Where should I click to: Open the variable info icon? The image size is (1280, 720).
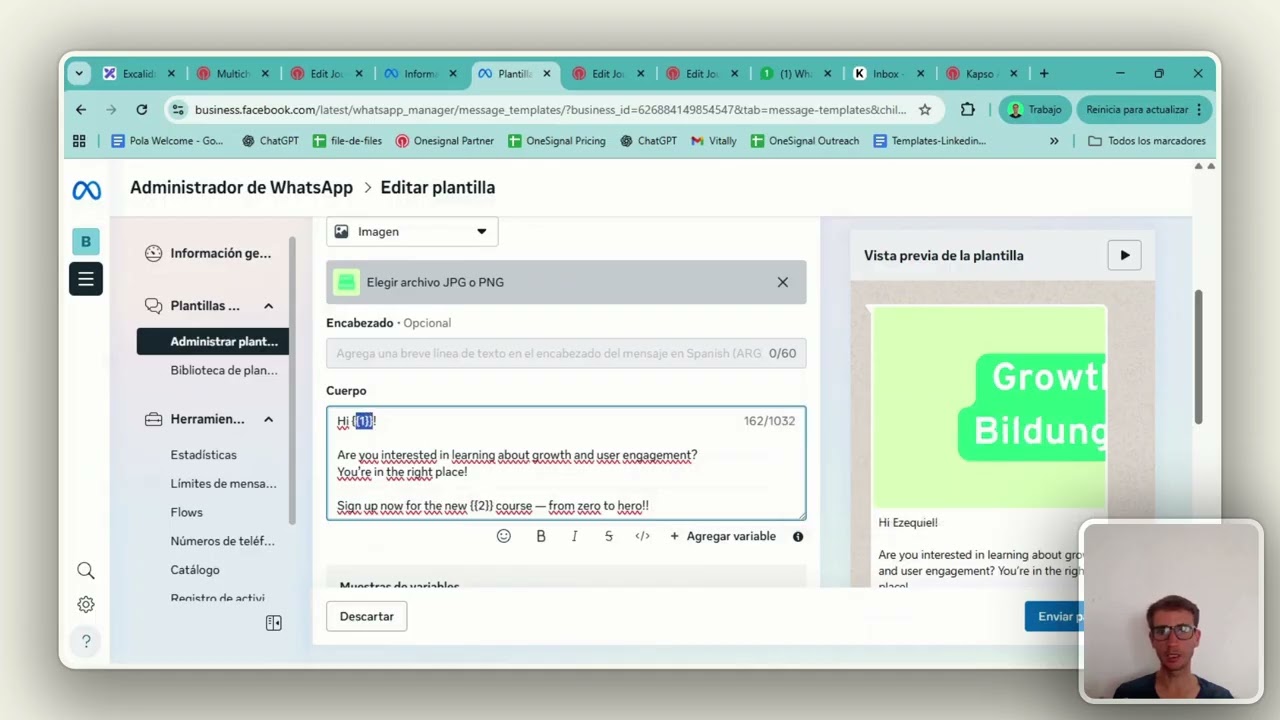tap(798, 536)
